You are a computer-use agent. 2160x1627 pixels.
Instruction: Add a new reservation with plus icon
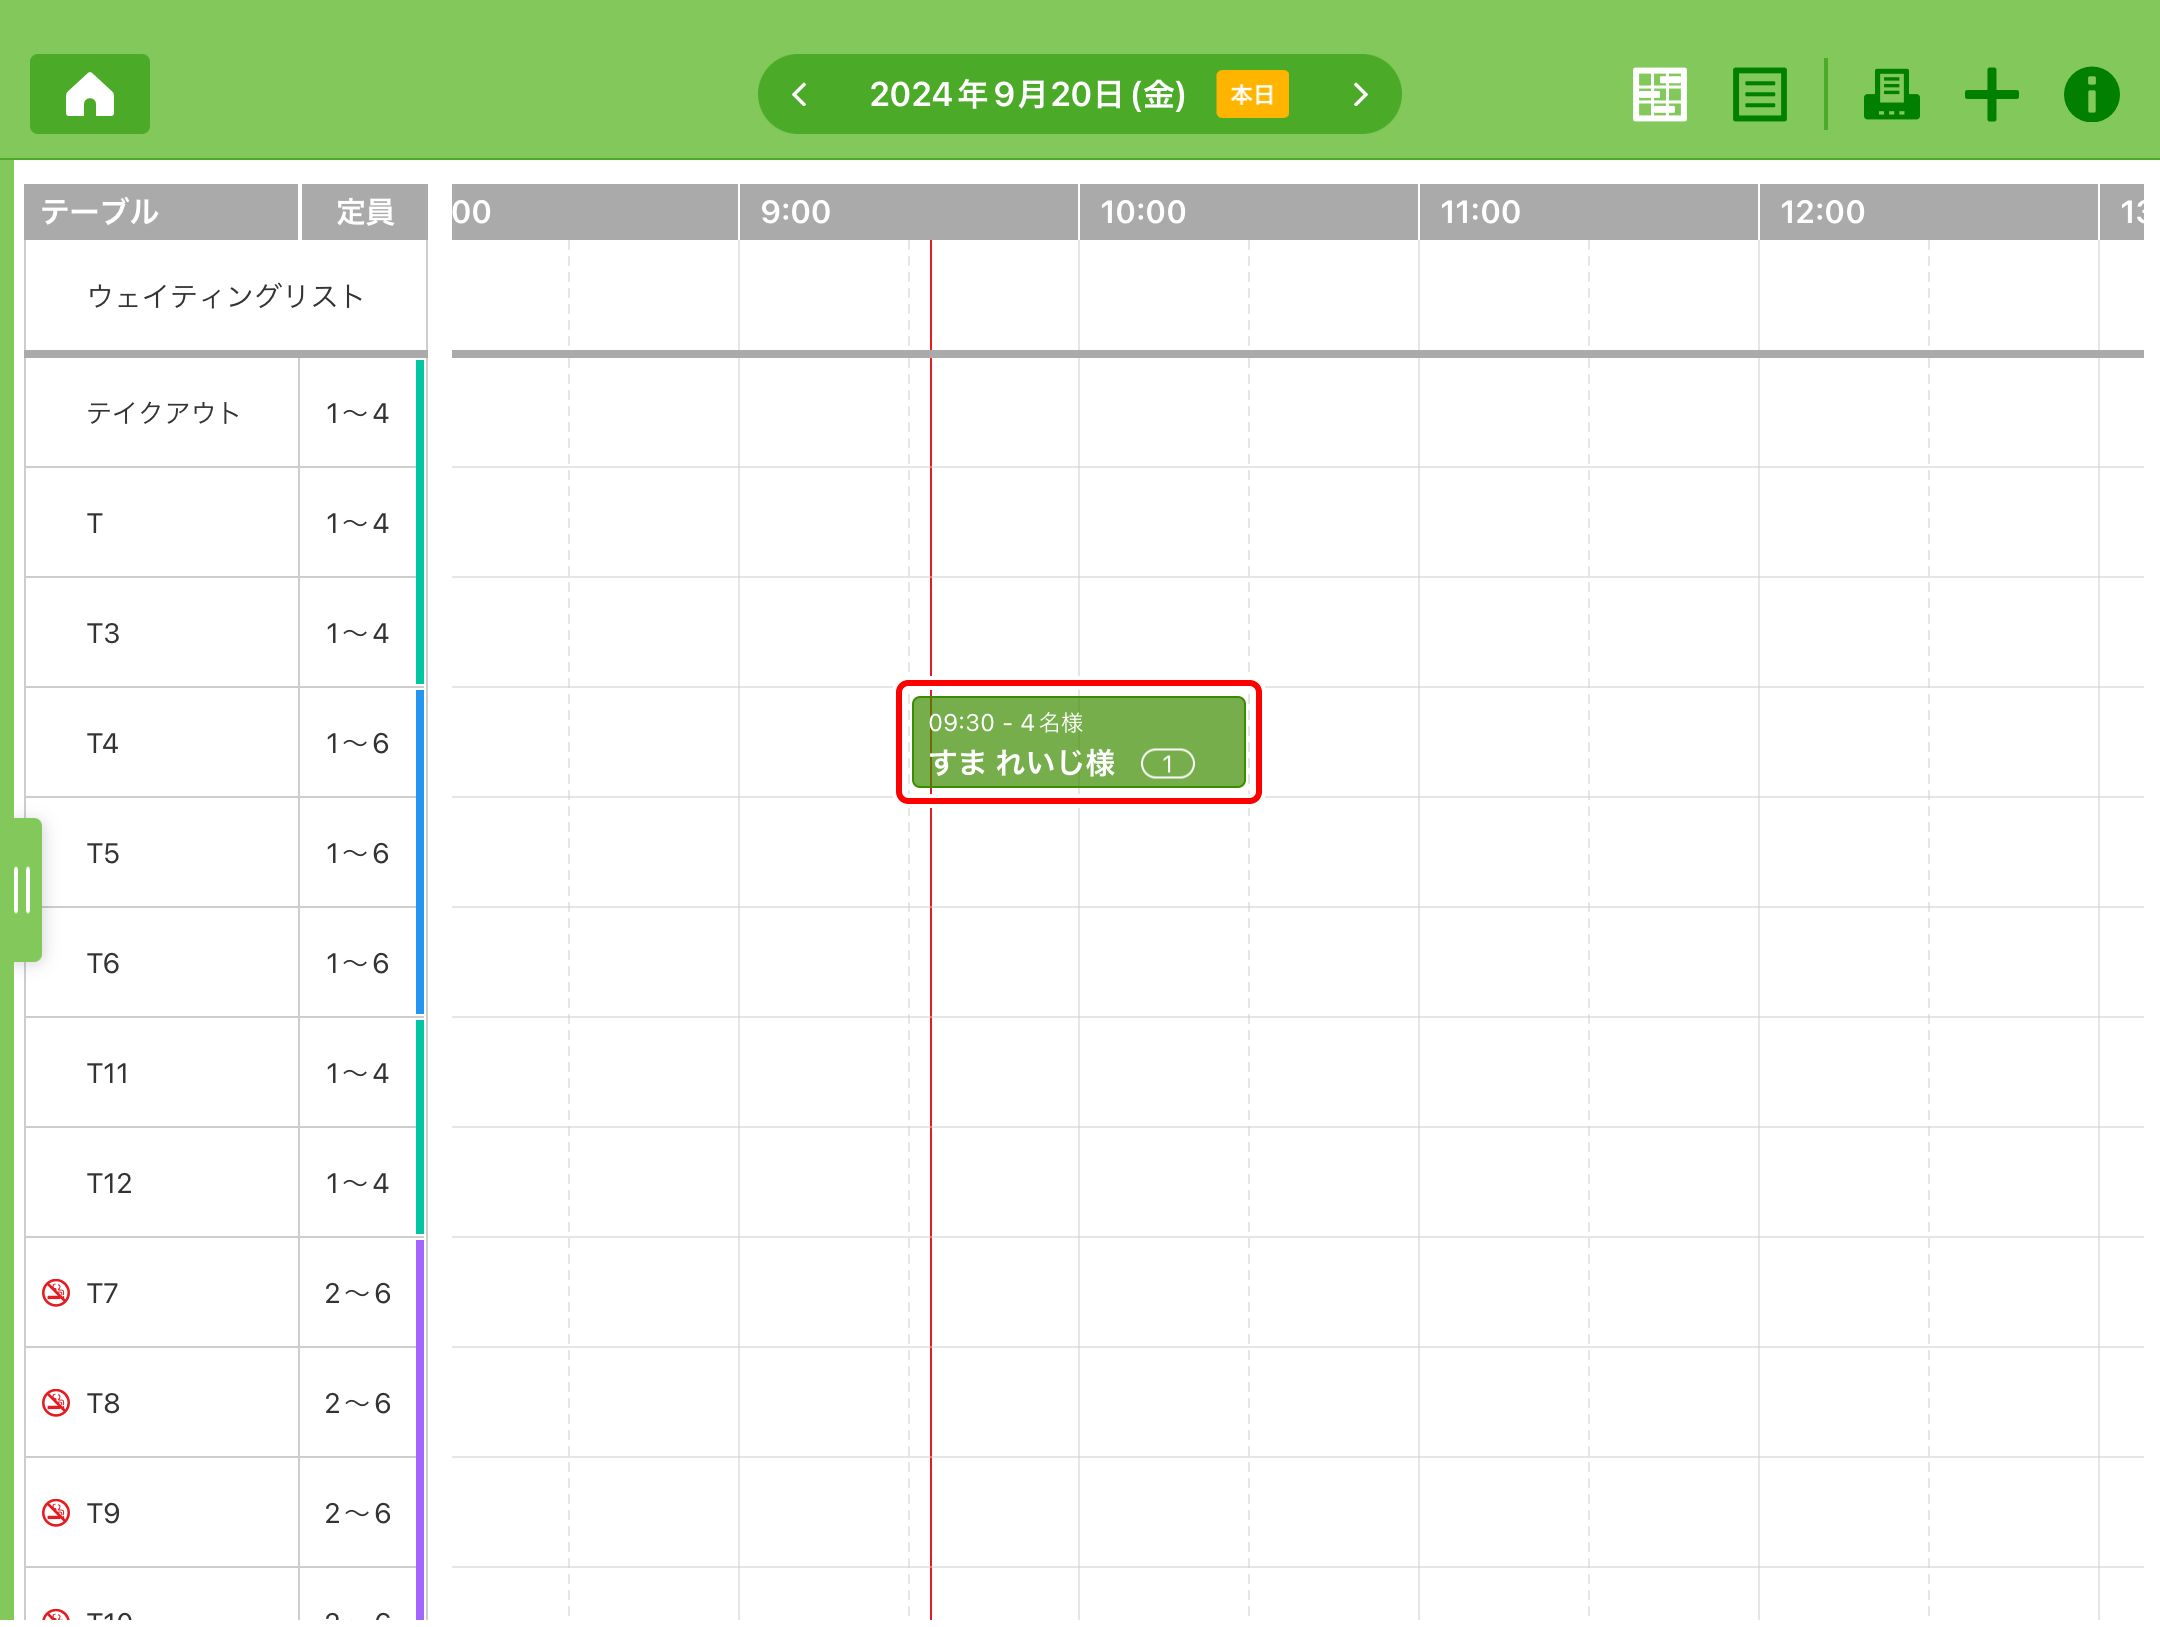click(x=1991, y=95)
